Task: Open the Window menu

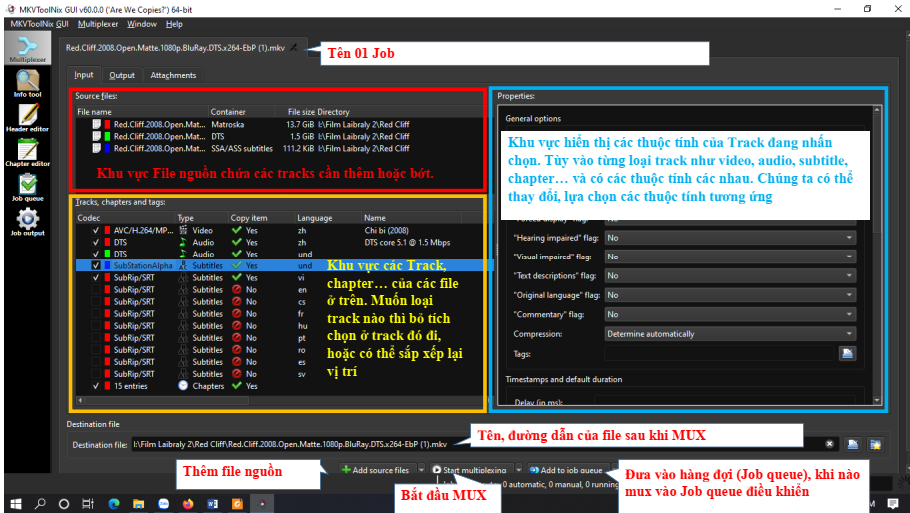Action: tap(142, 24)
